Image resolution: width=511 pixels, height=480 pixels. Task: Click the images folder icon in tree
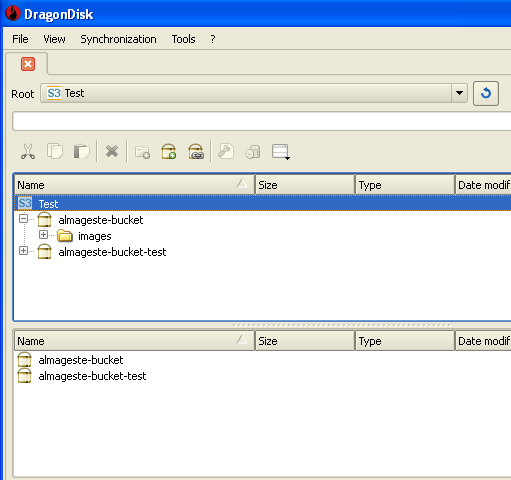pos(65,236)
